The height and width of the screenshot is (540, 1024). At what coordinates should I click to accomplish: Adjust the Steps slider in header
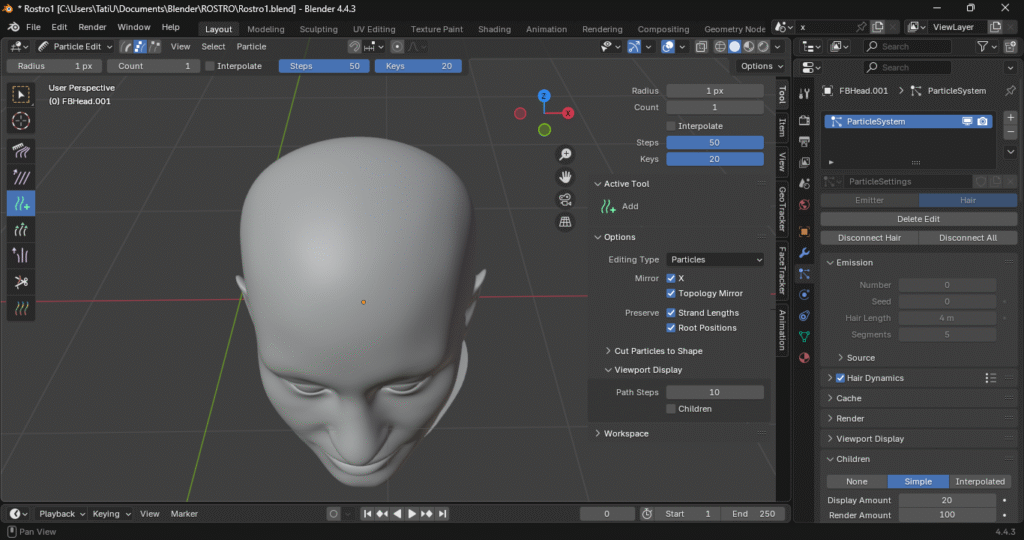tap(325, 66)
